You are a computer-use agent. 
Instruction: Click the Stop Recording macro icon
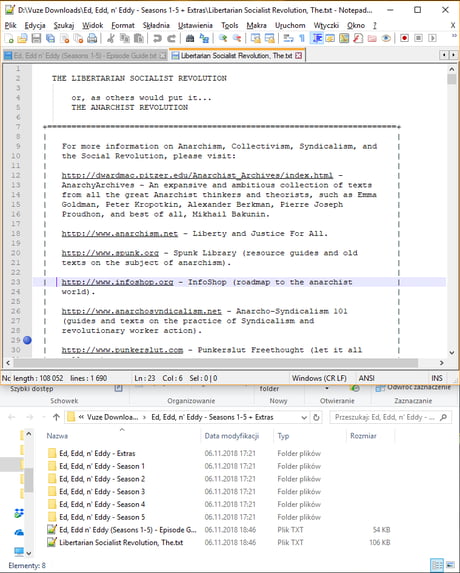point(418,38)
